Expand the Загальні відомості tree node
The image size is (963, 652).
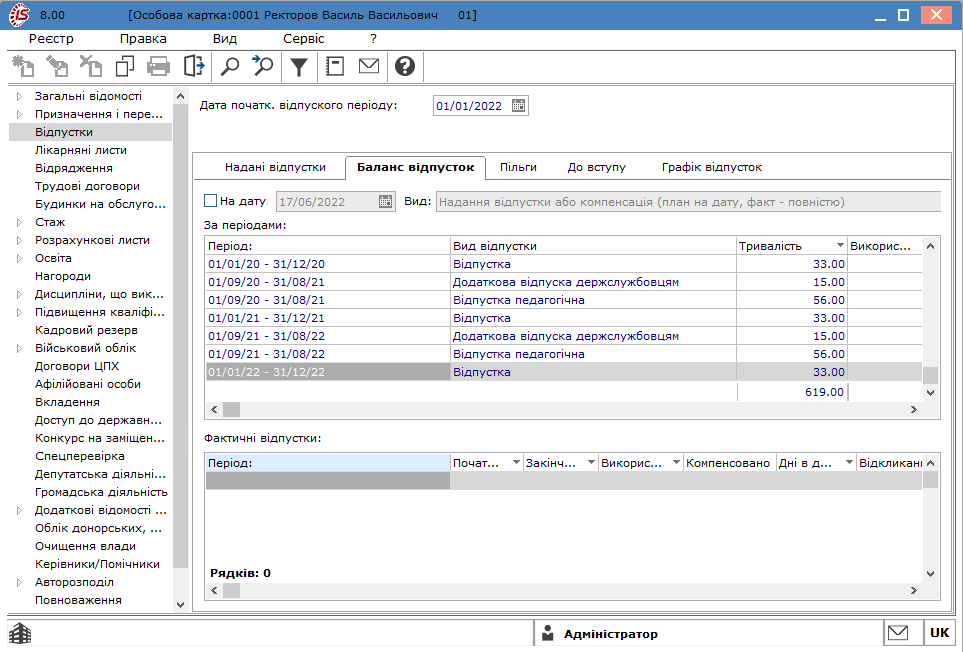pos(20,96)
